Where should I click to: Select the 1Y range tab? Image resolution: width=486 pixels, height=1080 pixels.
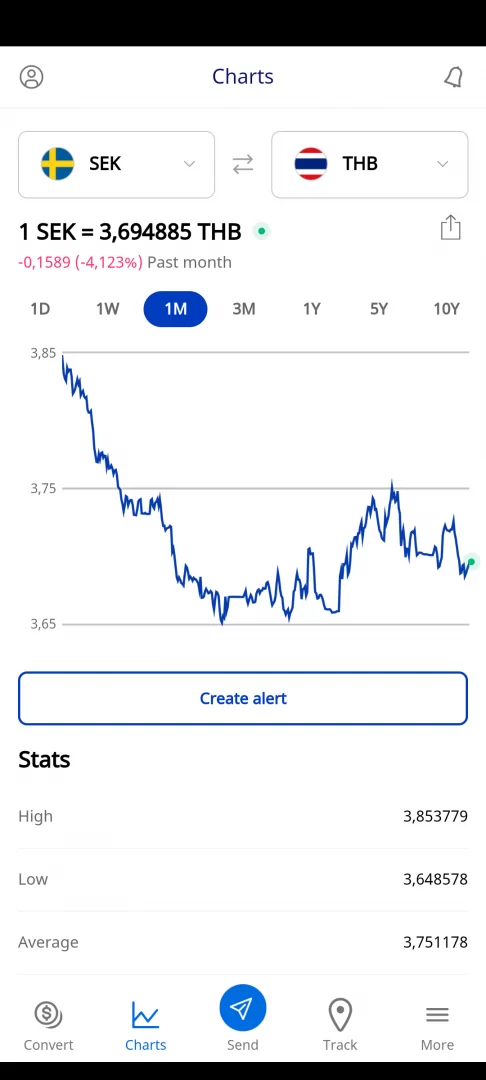[312, 309]
